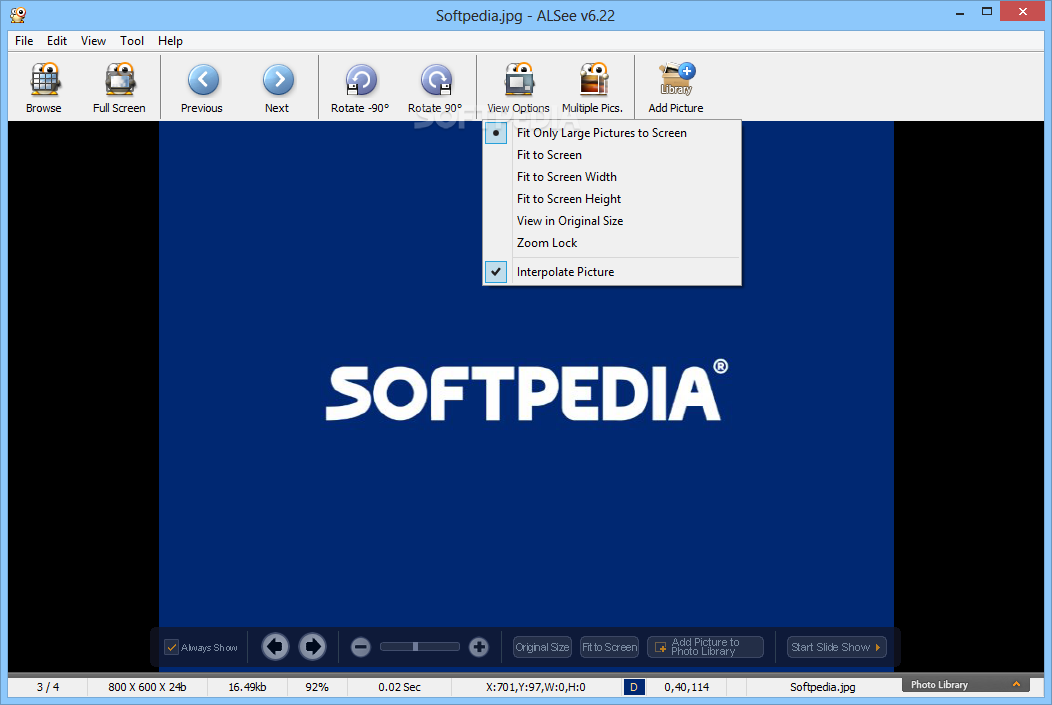Adjust the zoom slider handle
This screenshot has height=705, width=1052.
click(415, 647)
